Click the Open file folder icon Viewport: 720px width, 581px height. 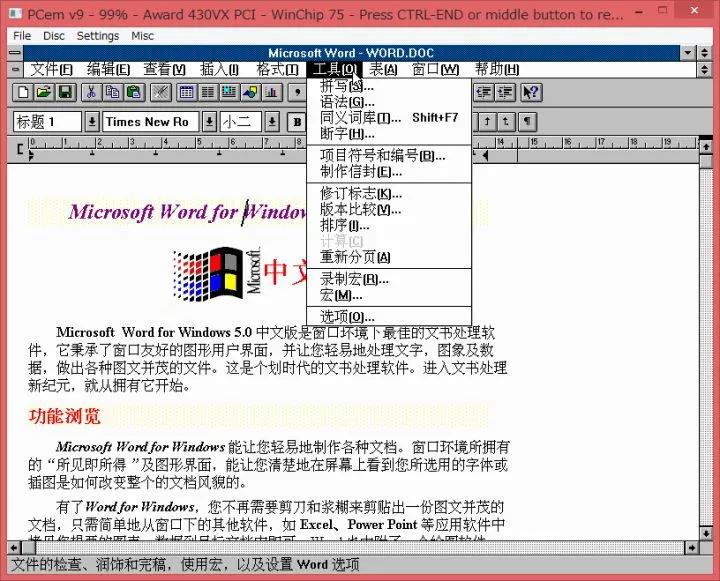(x=44, y=92)
